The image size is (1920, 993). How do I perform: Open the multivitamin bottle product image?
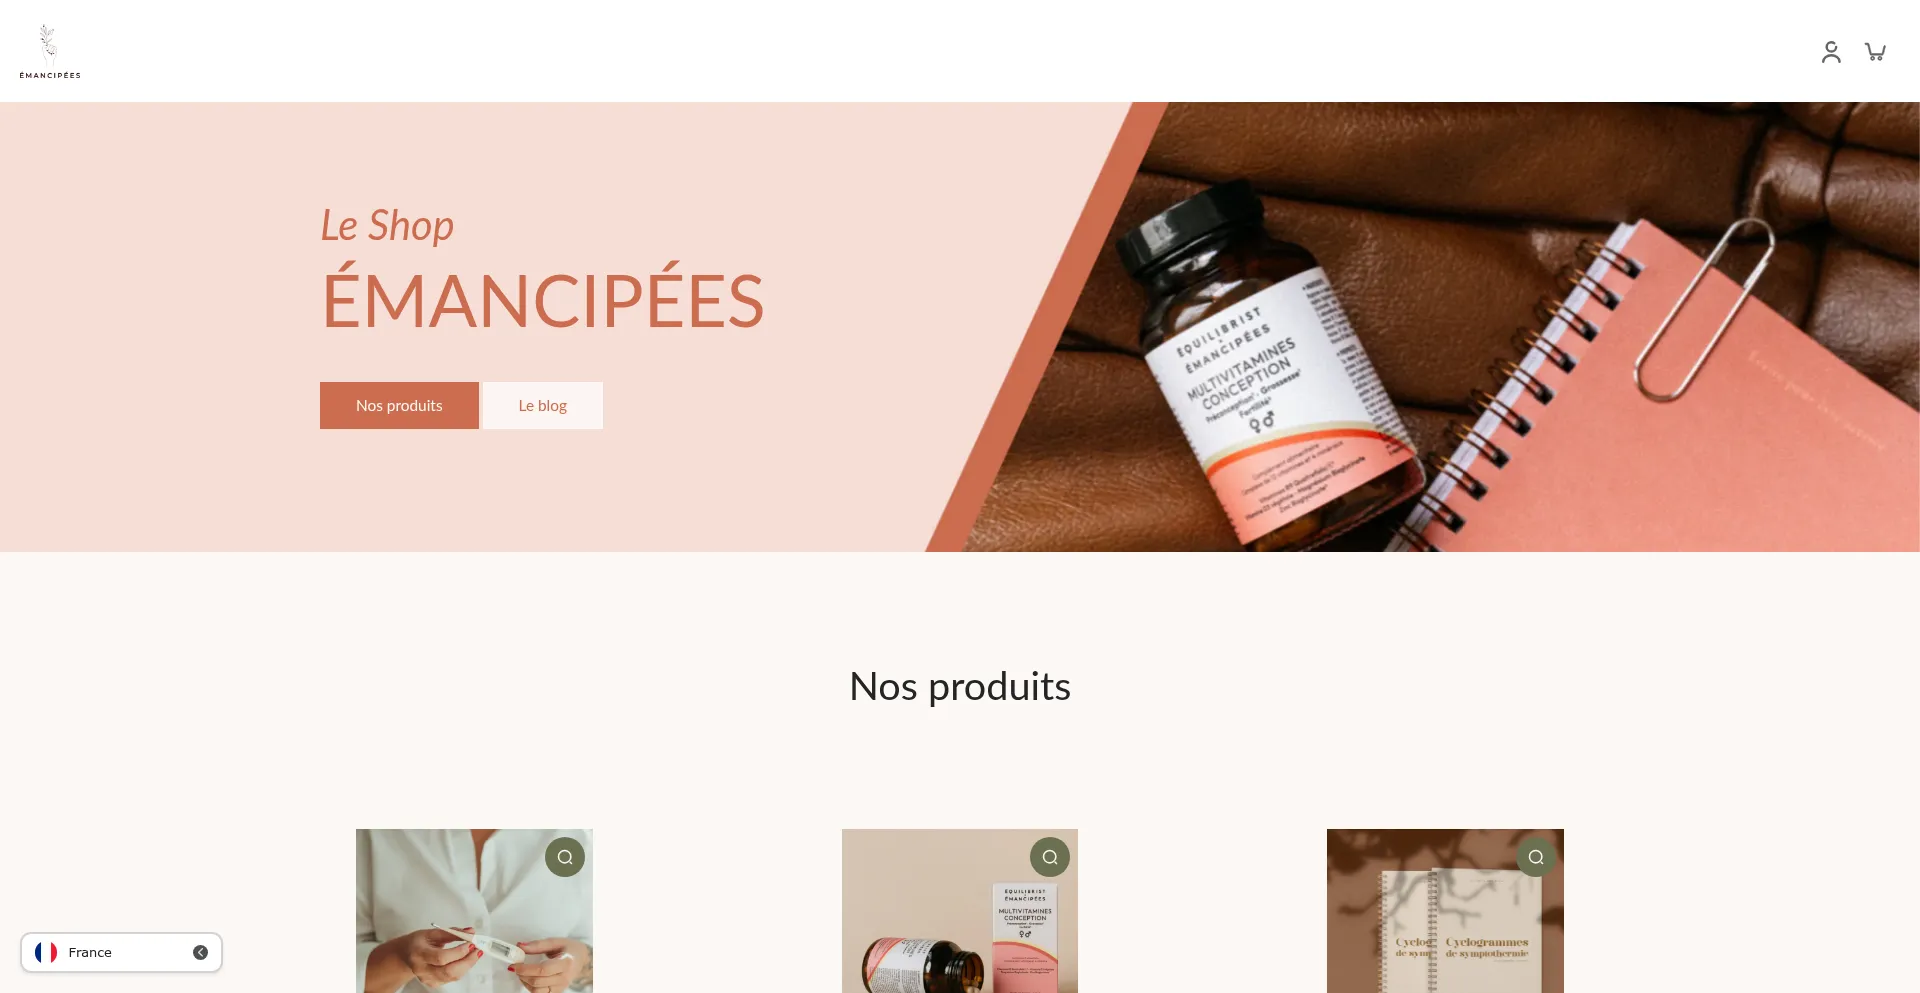tap(960, 911)
